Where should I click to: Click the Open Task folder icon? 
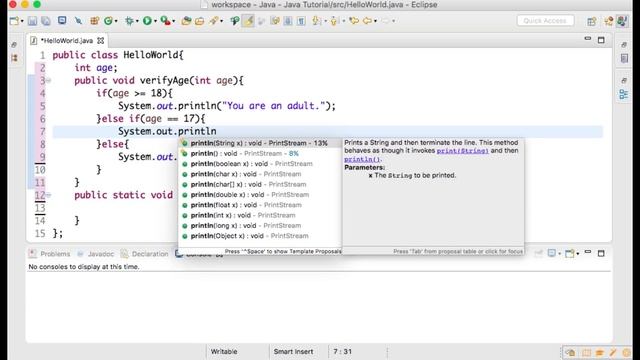point(200,21)
